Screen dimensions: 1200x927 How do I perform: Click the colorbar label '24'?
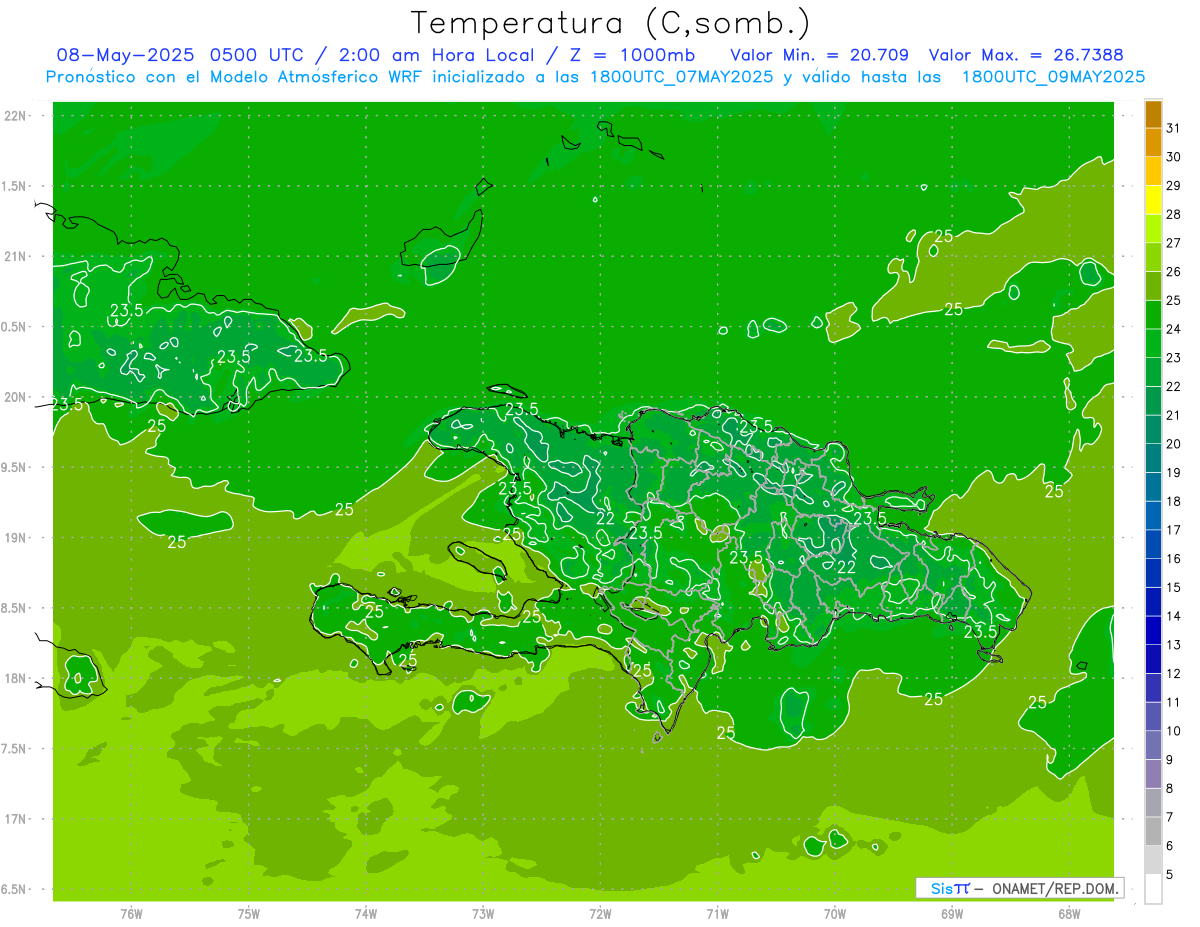coord(1173,329)
